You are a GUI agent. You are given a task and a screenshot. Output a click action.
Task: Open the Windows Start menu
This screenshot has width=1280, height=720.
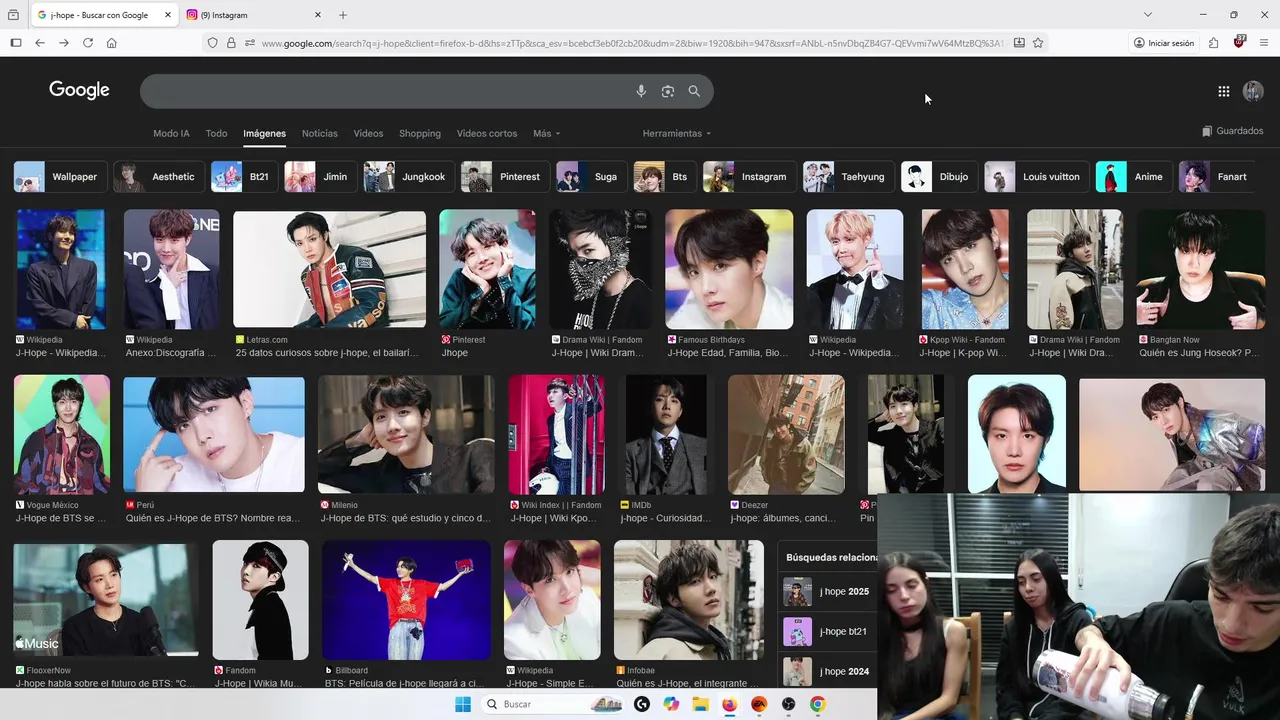[463, 704]
